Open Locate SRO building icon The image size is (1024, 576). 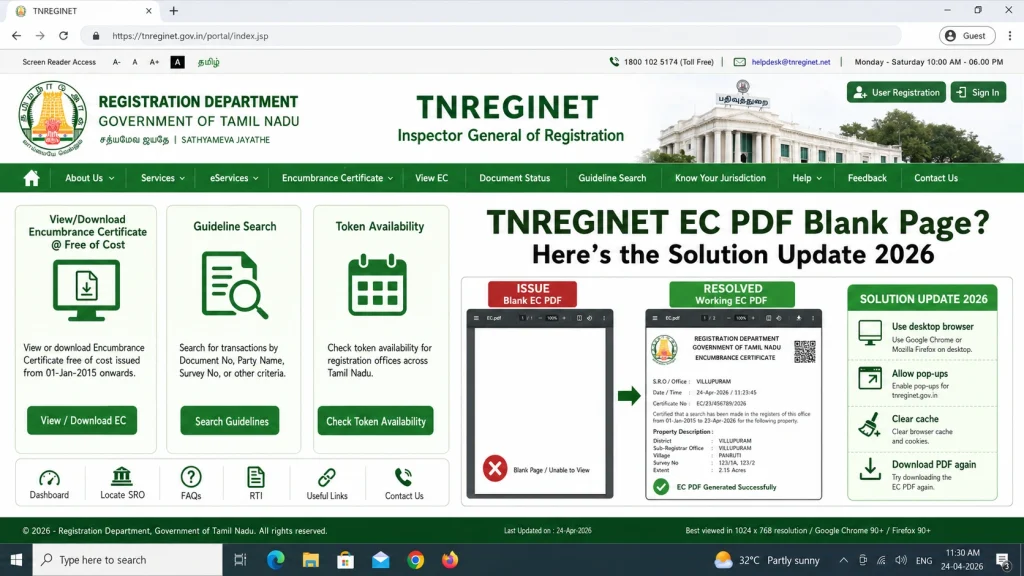tap(121, 476)
